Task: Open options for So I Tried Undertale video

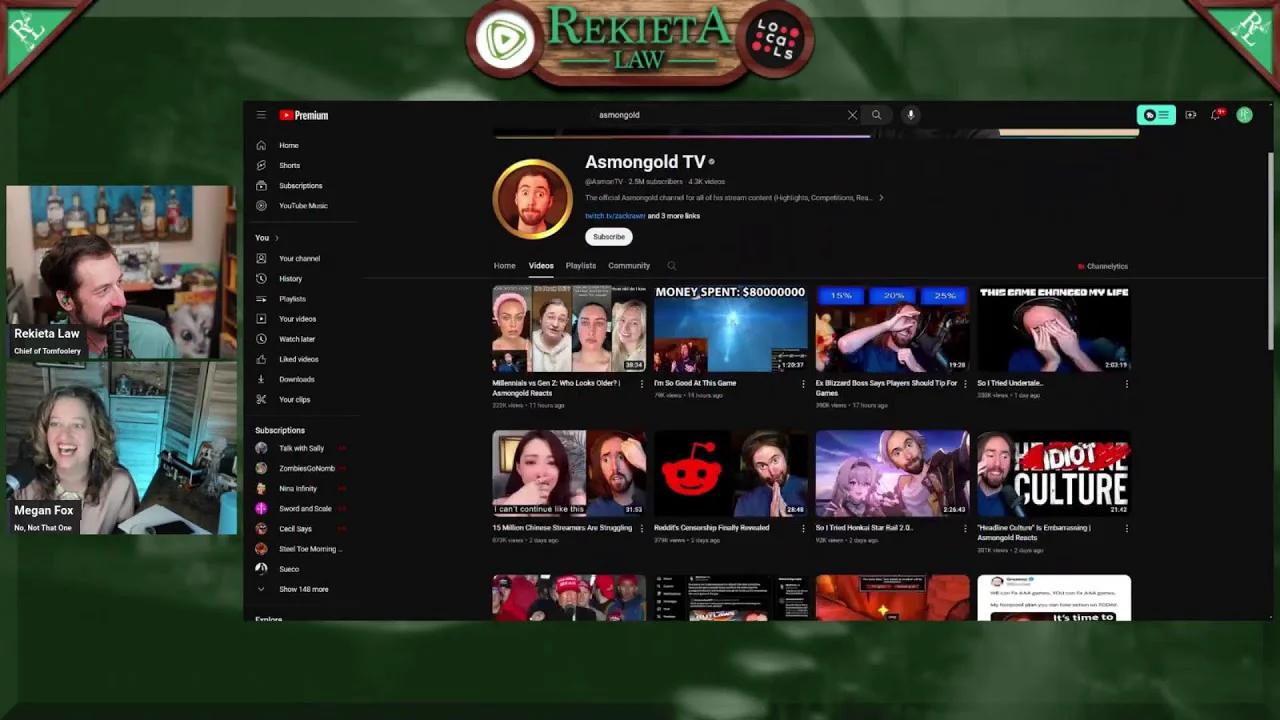Action: [x=1127, y=384]
